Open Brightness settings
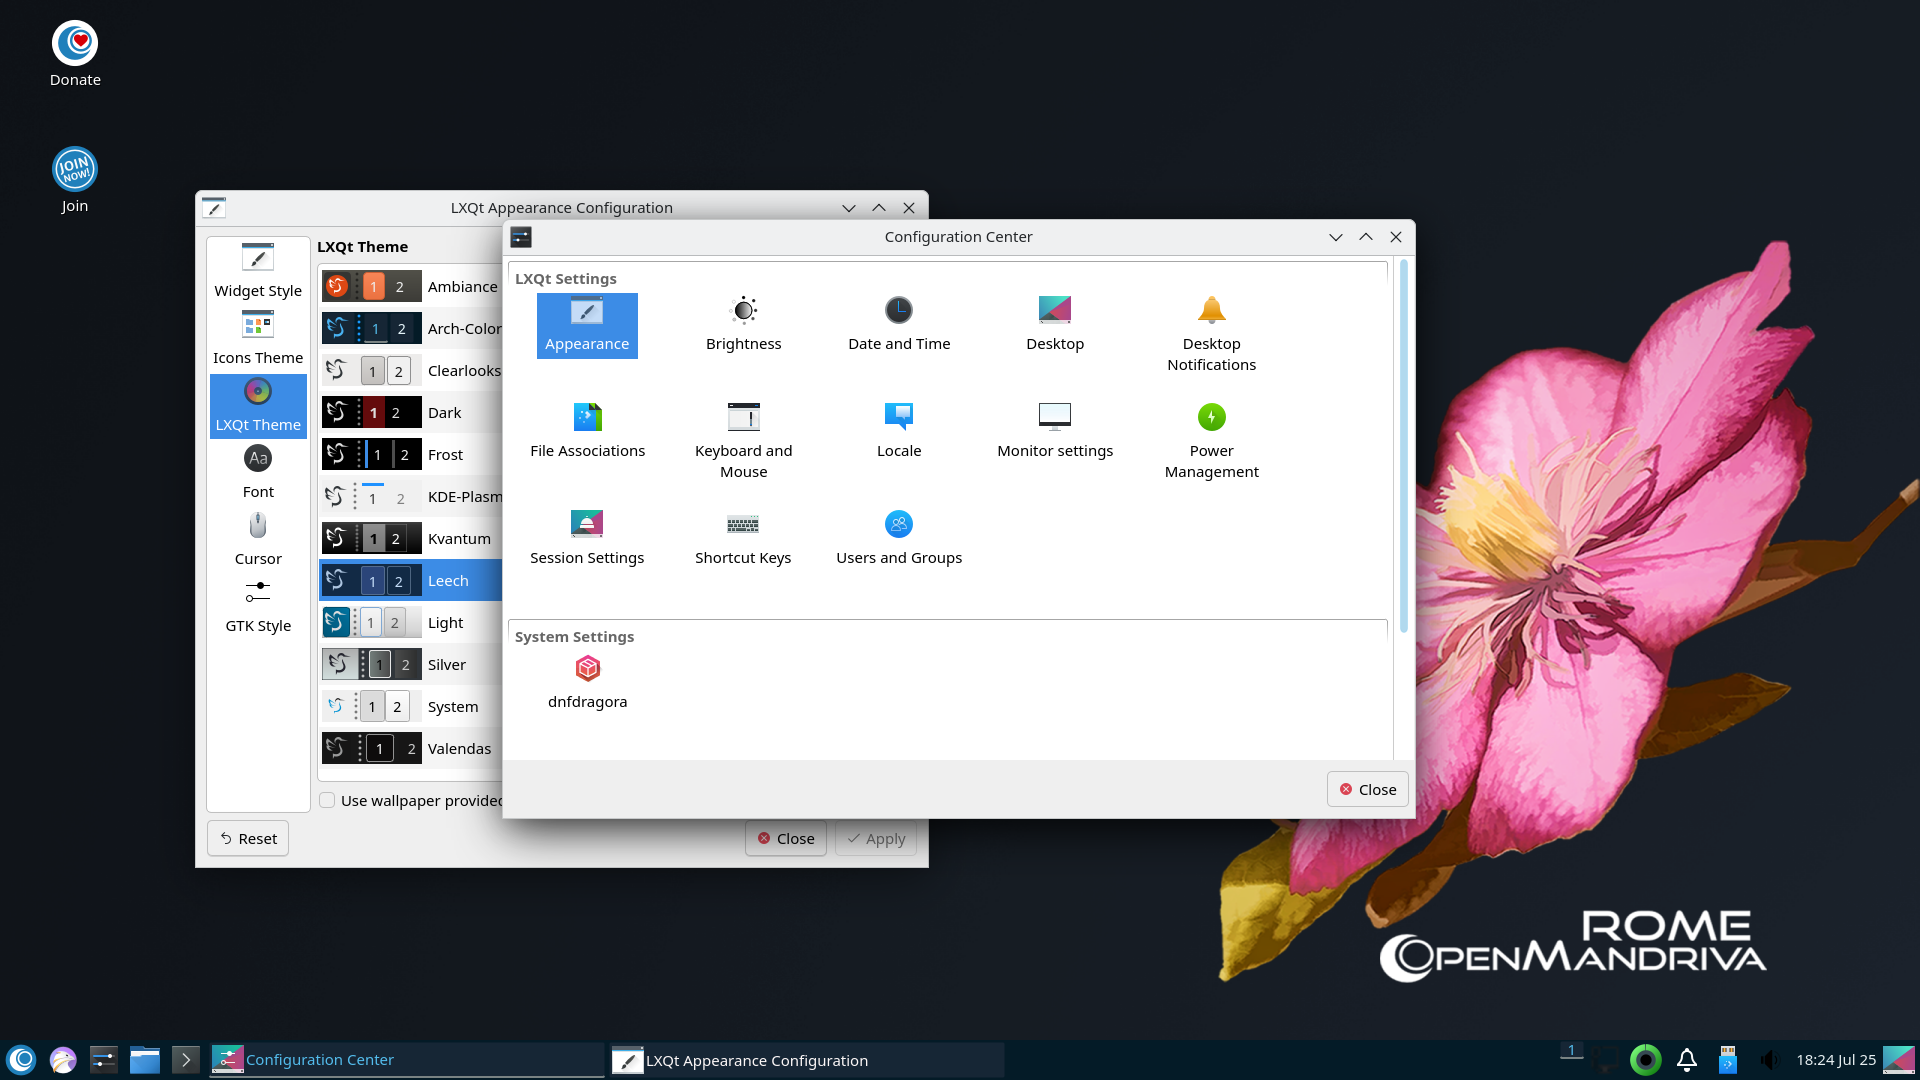Screen dimensions: 1920x1080 [743, 326]
